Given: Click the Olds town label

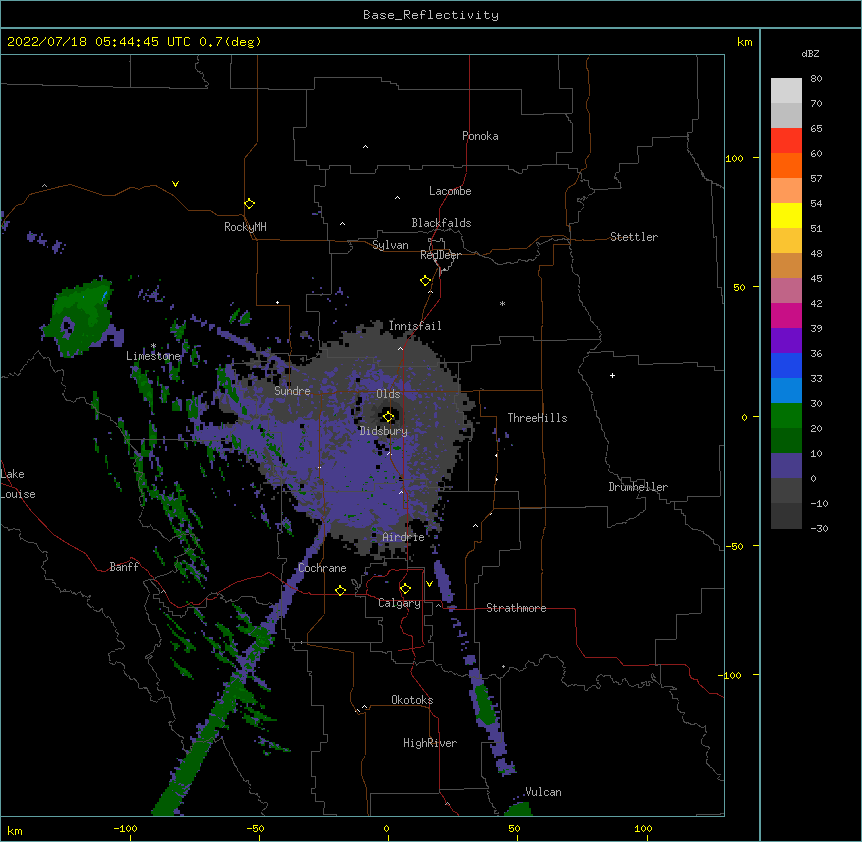Looking at the screenshot, I should (x=388, y=394).
